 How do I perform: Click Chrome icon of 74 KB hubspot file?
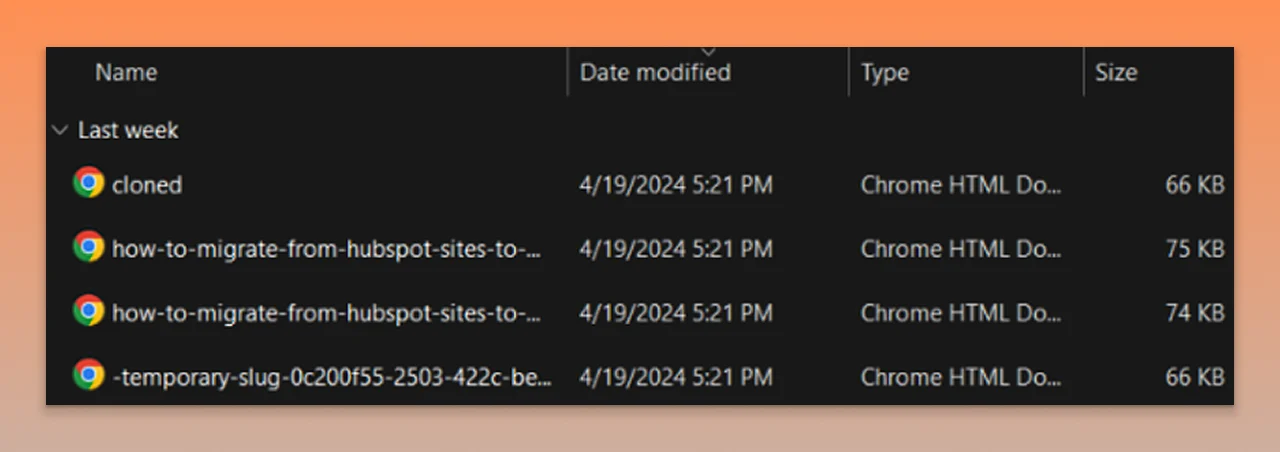(x=88, y=312)
